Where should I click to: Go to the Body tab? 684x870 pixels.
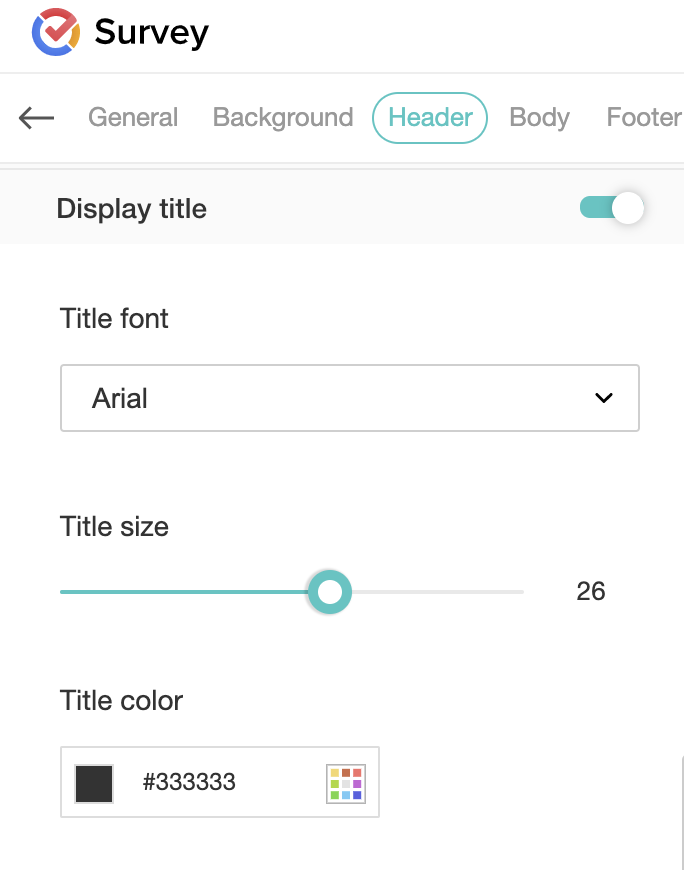click(539, 118)
